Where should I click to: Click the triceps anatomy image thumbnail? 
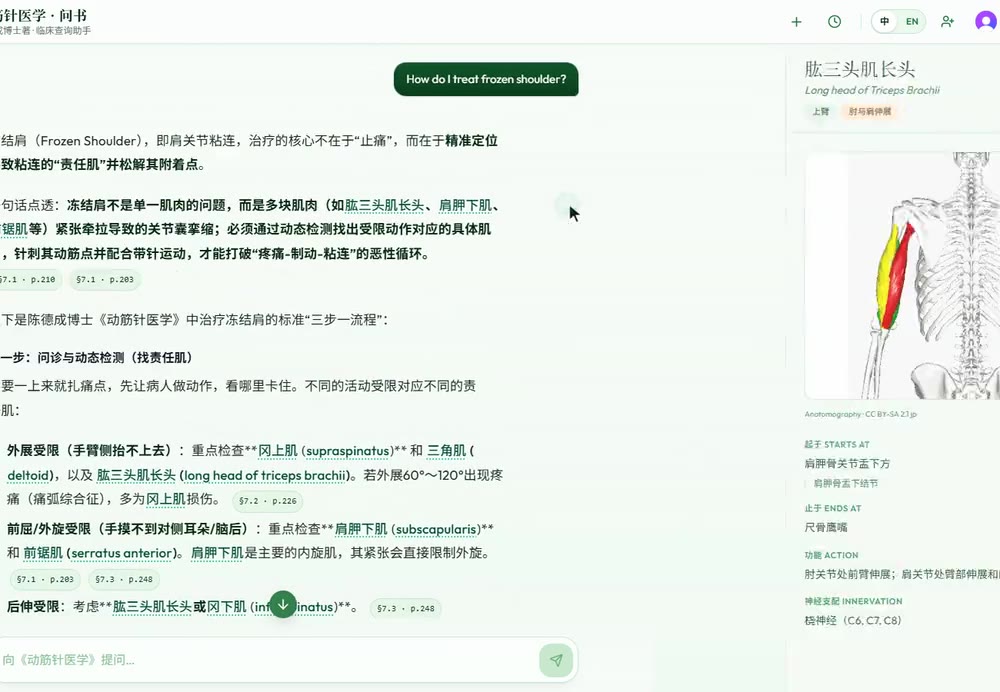click(902, 276)
